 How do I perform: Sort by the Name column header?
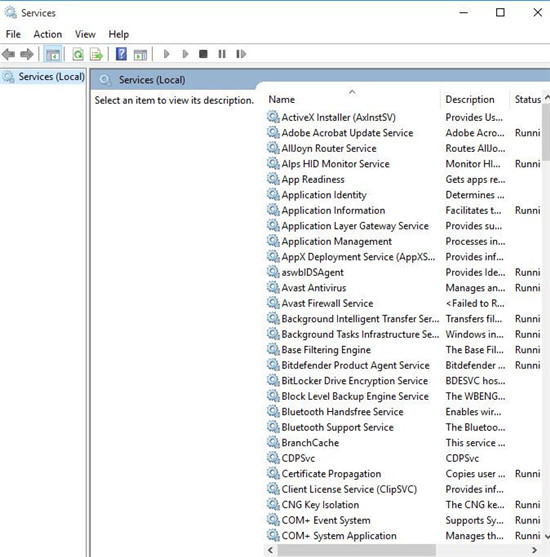(x=352, y=99)
